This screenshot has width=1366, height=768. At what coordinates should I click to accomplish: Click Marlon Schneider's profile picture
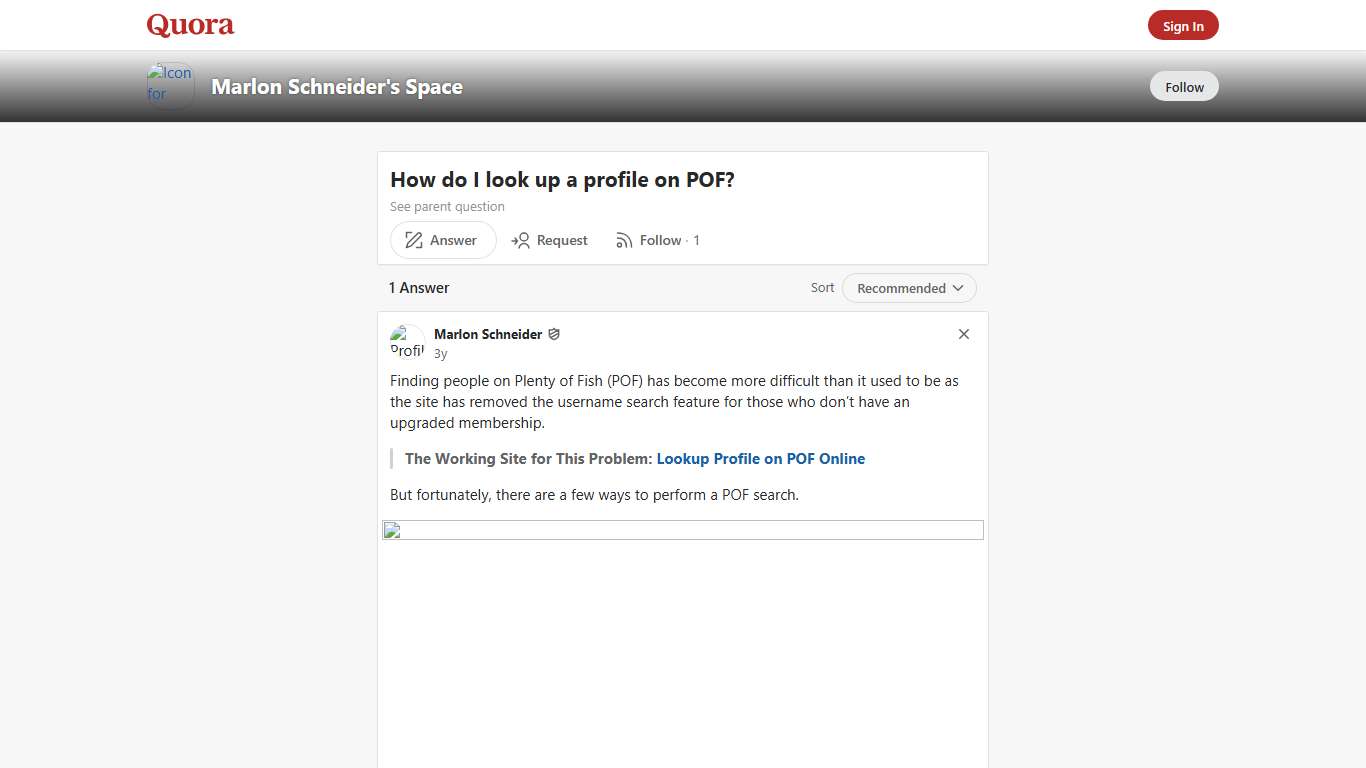pos(407,341)
